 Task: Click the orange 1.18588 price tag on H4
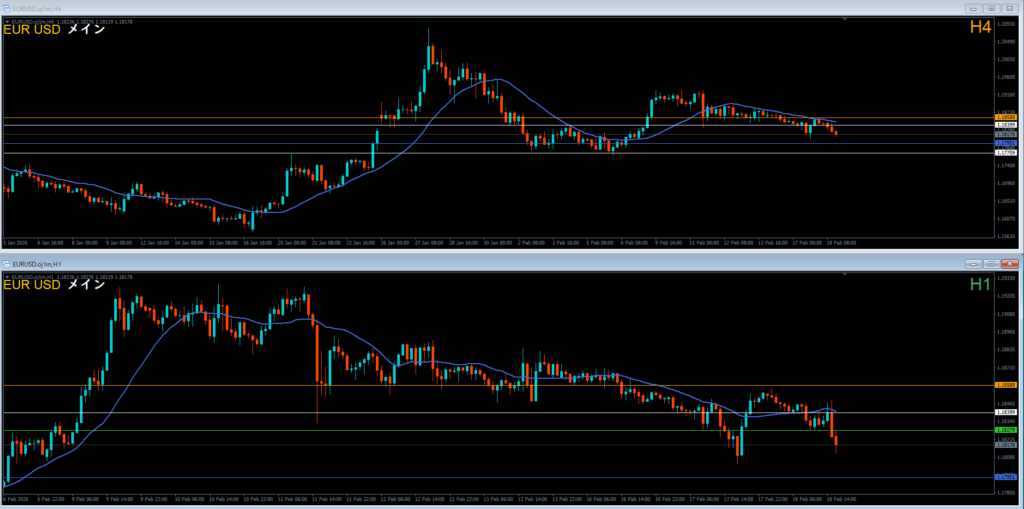tap(1006, 118)
